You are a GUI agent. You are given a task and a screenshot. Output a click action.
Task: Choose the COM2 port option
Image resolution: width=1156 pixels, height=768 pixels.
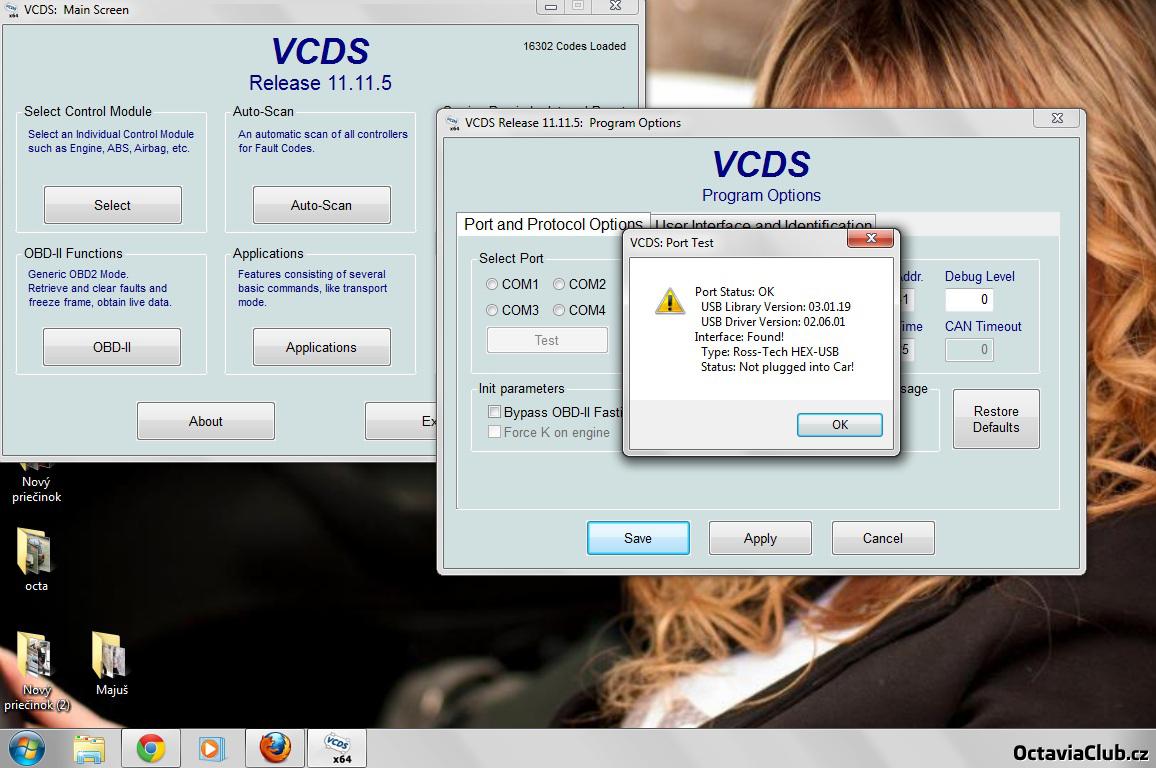pos(559,285)
